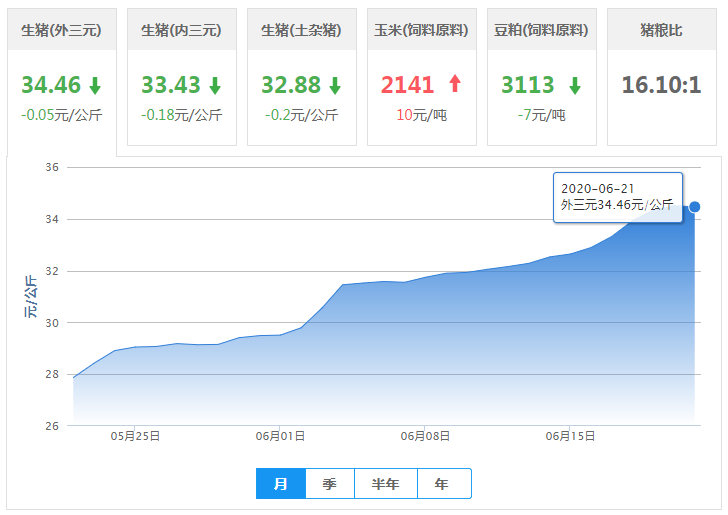Click green down arrow beside 33.43
728x515 pixels.
(x=215, y=85)
